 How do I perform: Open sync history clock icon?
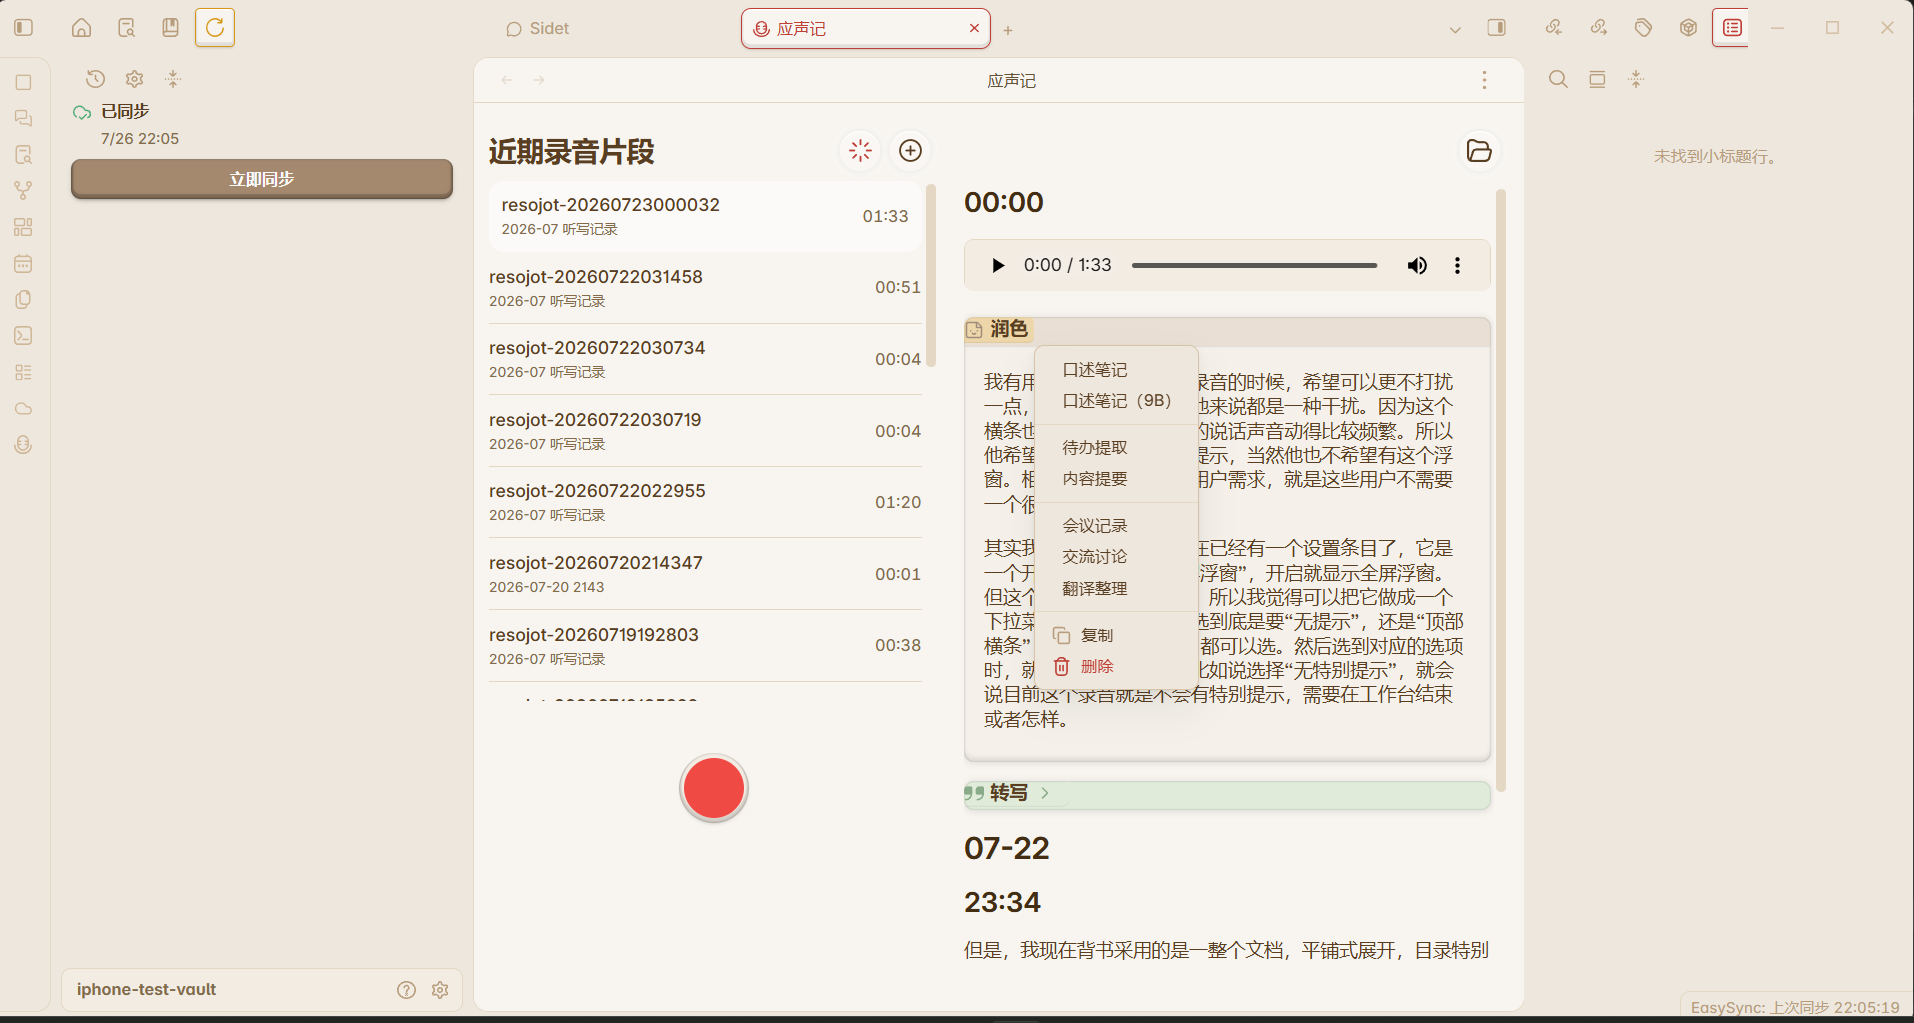tap(95, 79)
